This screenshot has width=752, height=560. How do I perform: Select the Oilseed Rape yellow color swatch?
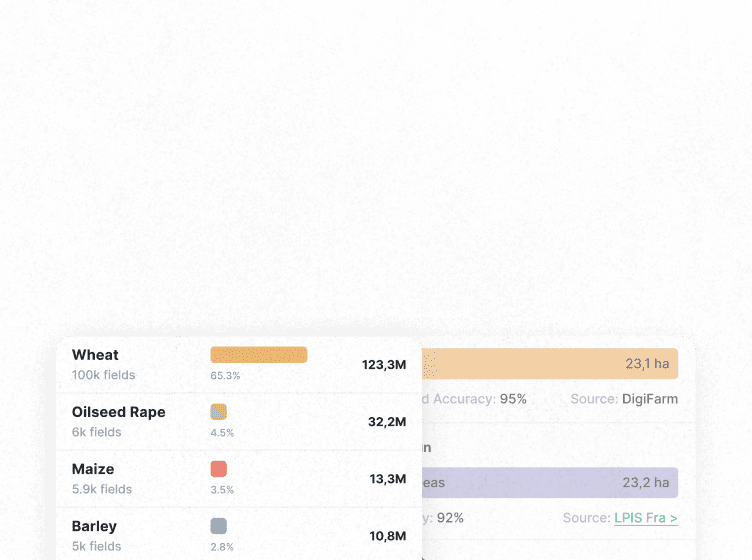click(219, 412)
